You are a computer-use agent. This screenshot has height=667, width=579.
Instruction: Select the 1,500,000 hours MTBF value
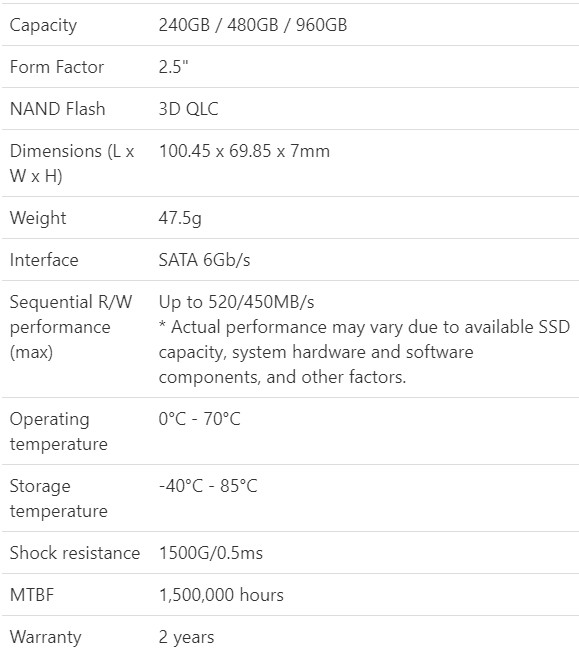(221, 595)
